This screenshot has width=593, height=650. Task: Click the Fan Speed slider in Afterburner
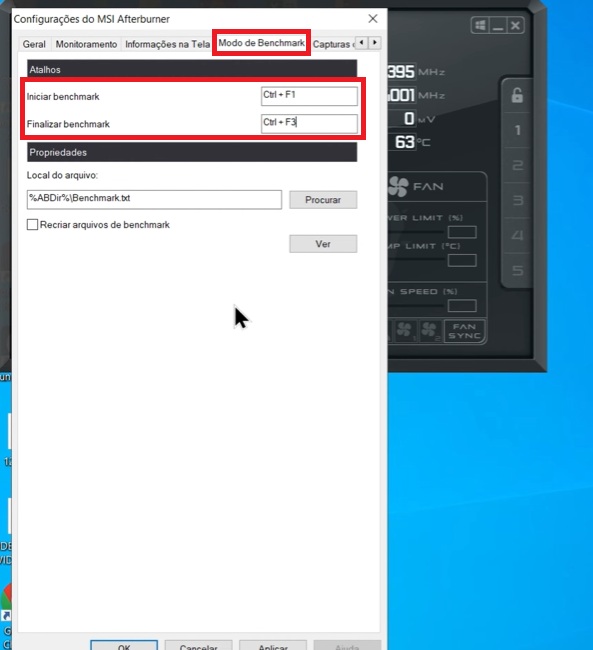[416, 306]
